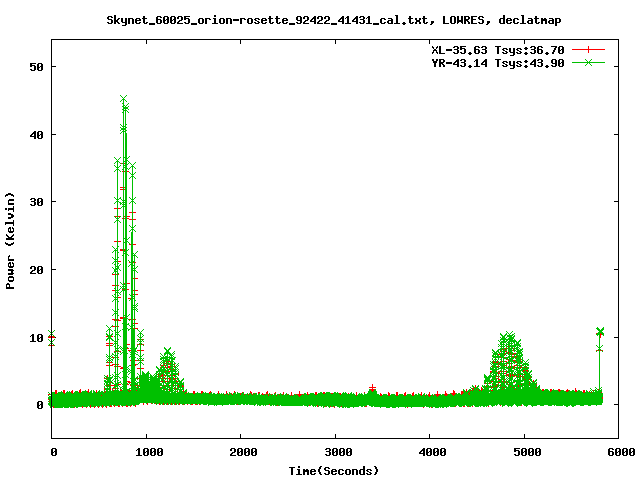The image size is (640, 480).
Task: Click the x-axis tick label 5000
Action: pos(527,452)
